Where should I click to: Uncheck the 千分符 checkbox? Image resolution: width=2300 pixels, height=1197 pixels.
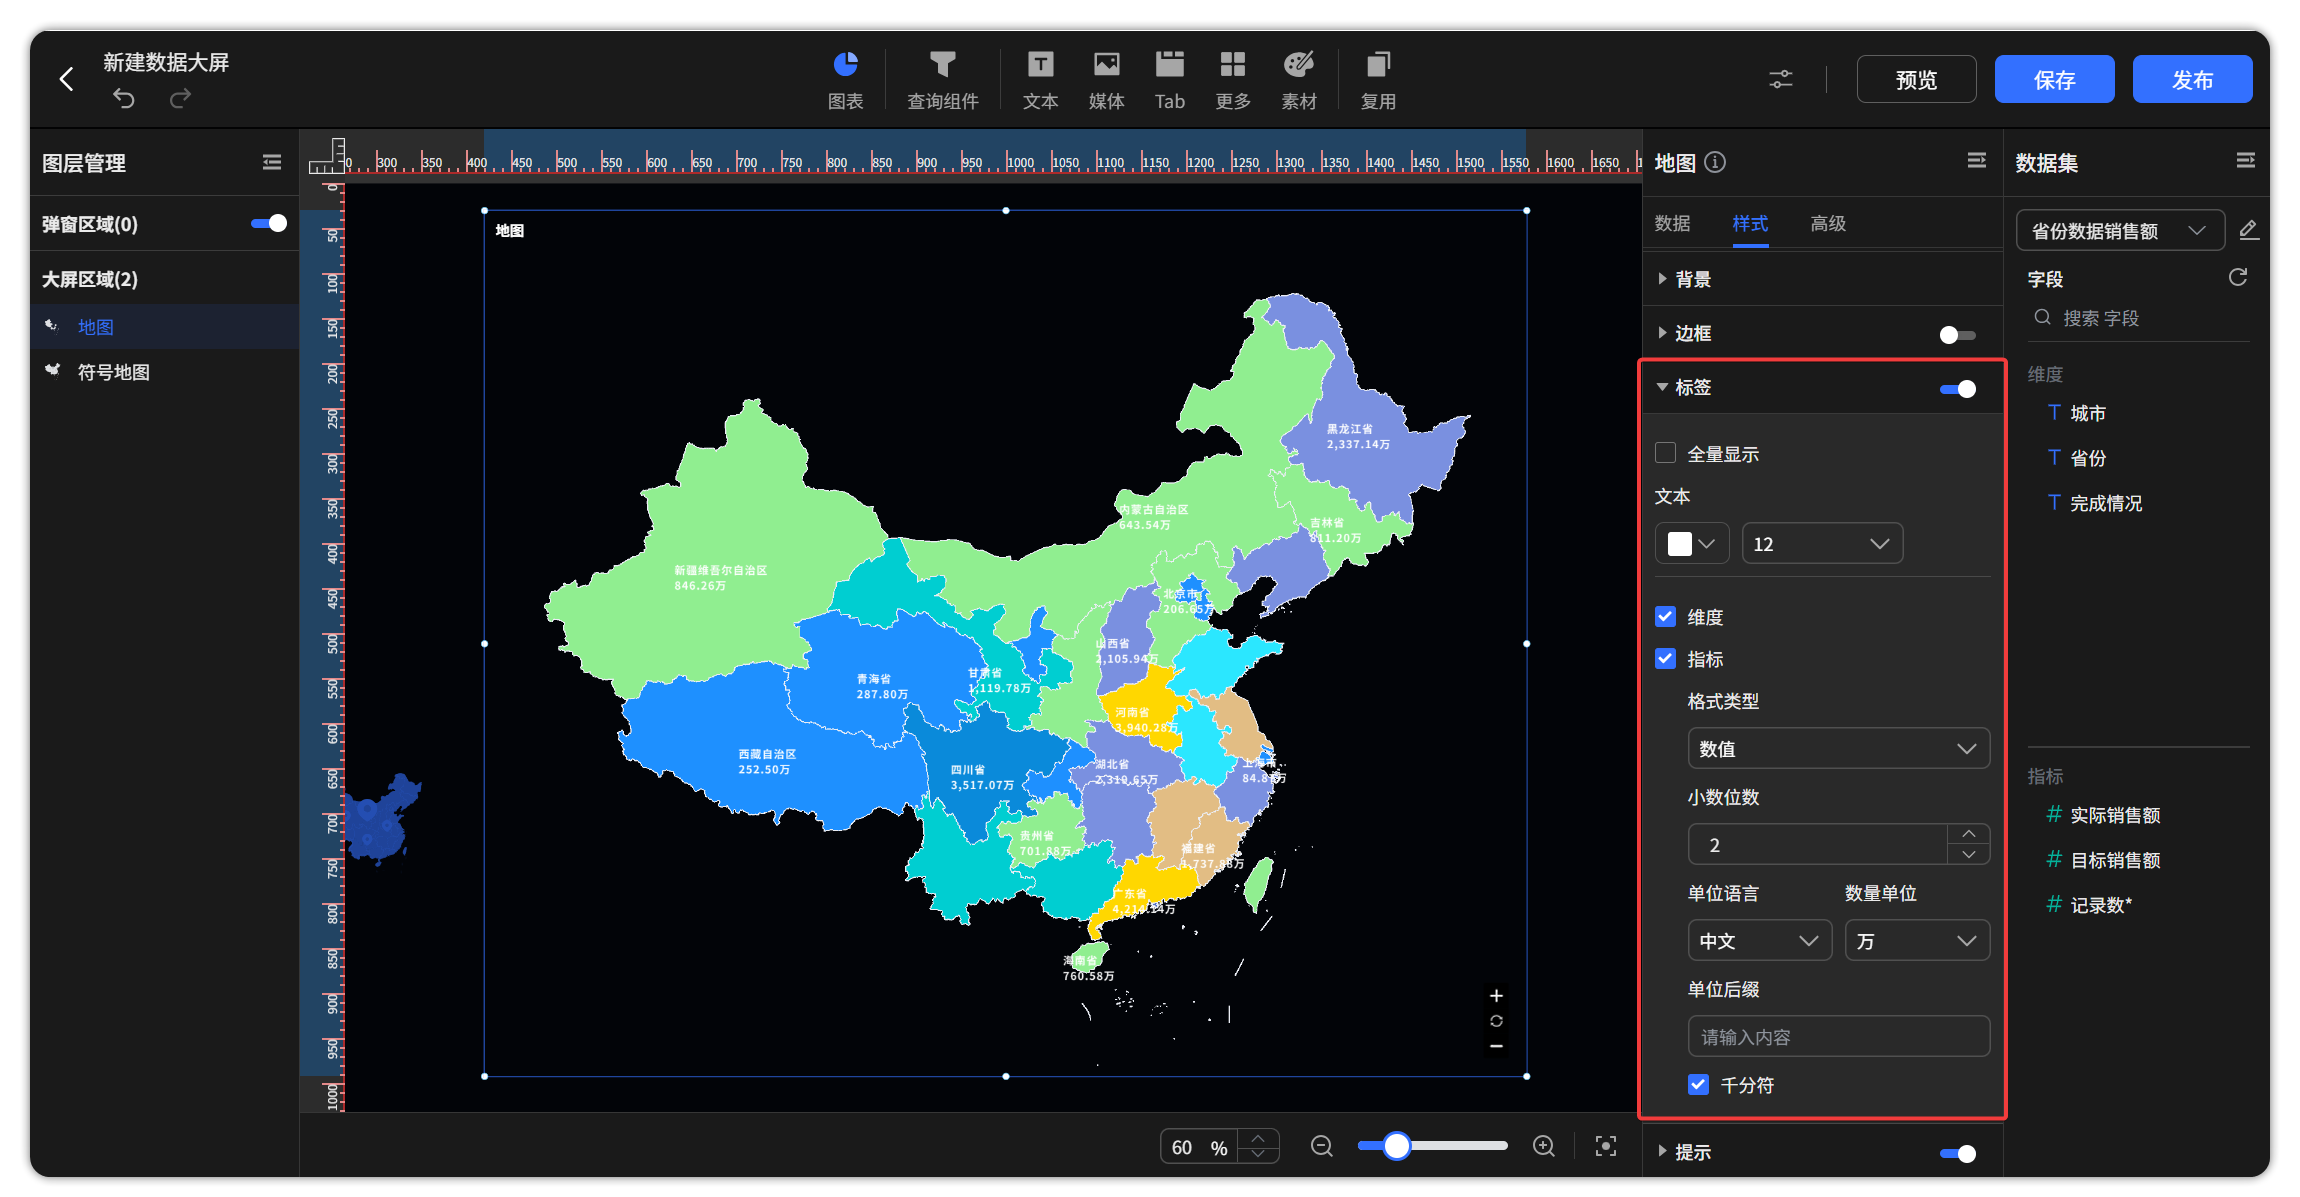click(1698, 1084)
